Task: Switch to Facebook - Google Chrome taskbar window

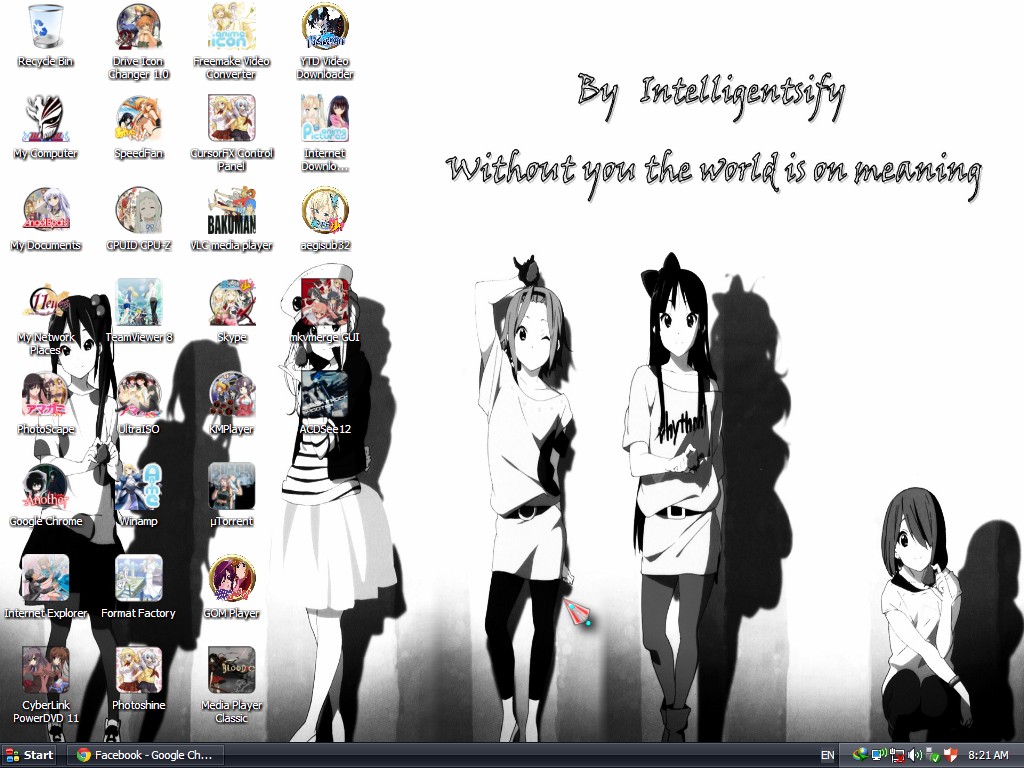Action: coord(145,755)
